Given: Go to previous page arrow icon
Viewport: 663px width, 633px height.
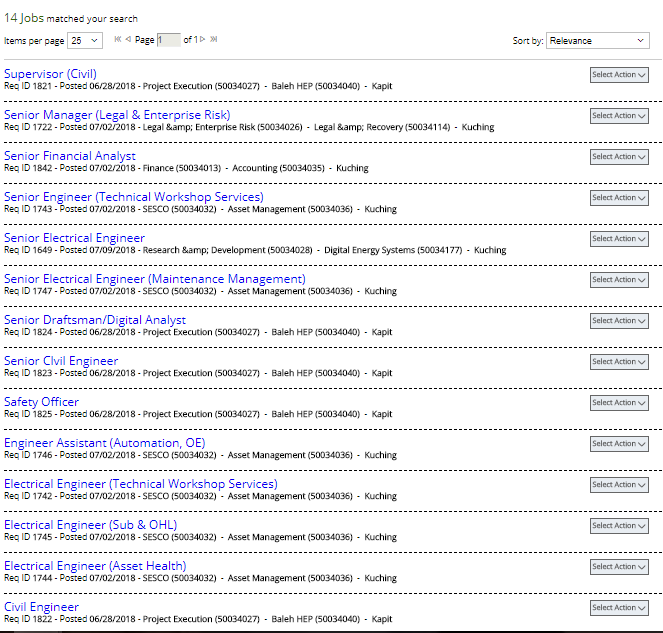Looking at the screenshot, I should [x=128, y=39].
